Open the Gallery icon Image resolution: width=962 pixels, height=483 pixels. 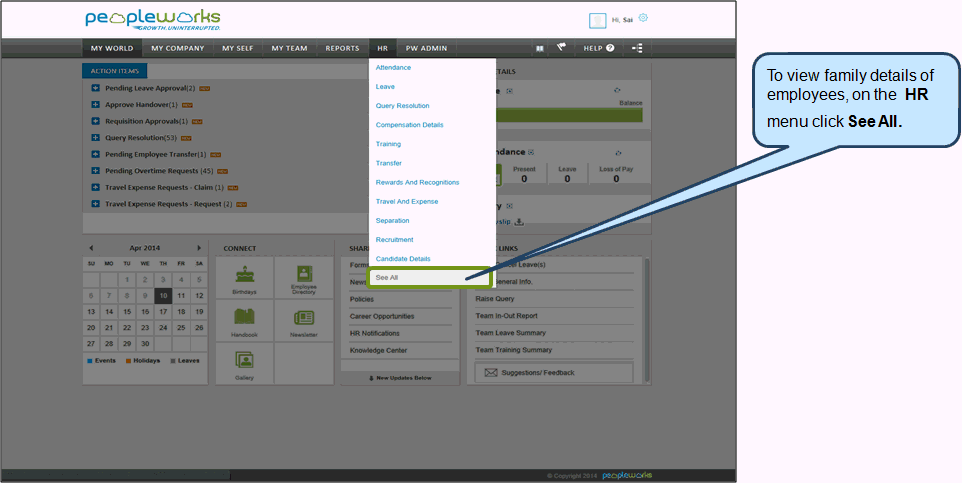(244, 363)
